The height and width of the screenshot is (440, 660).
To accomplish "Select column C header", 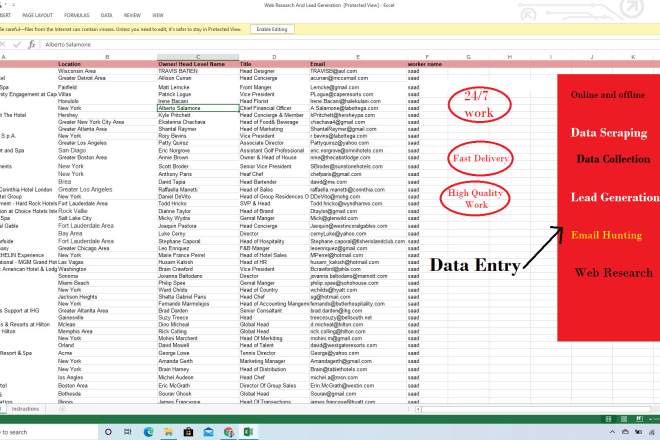I will (198, 57).
